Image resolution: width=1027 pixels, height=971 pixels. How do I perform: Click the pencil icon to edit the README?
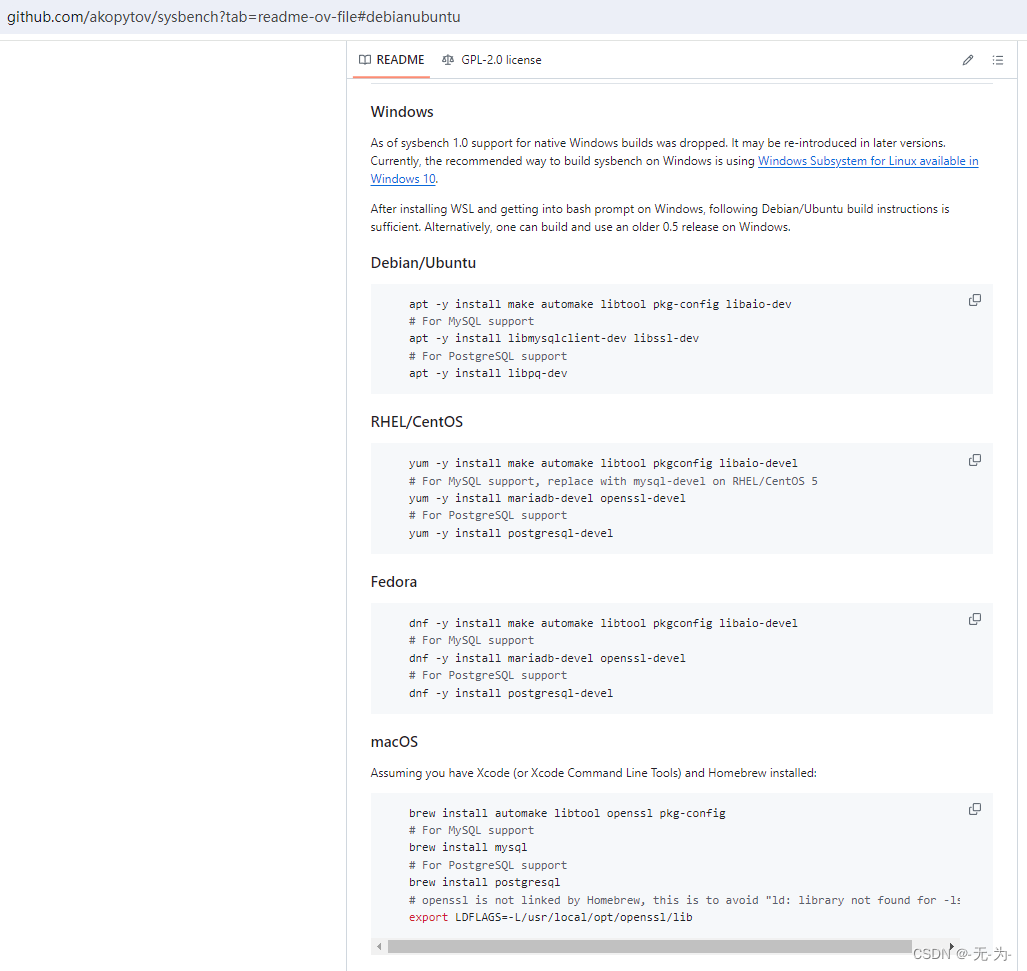click(x=967, y=60)
